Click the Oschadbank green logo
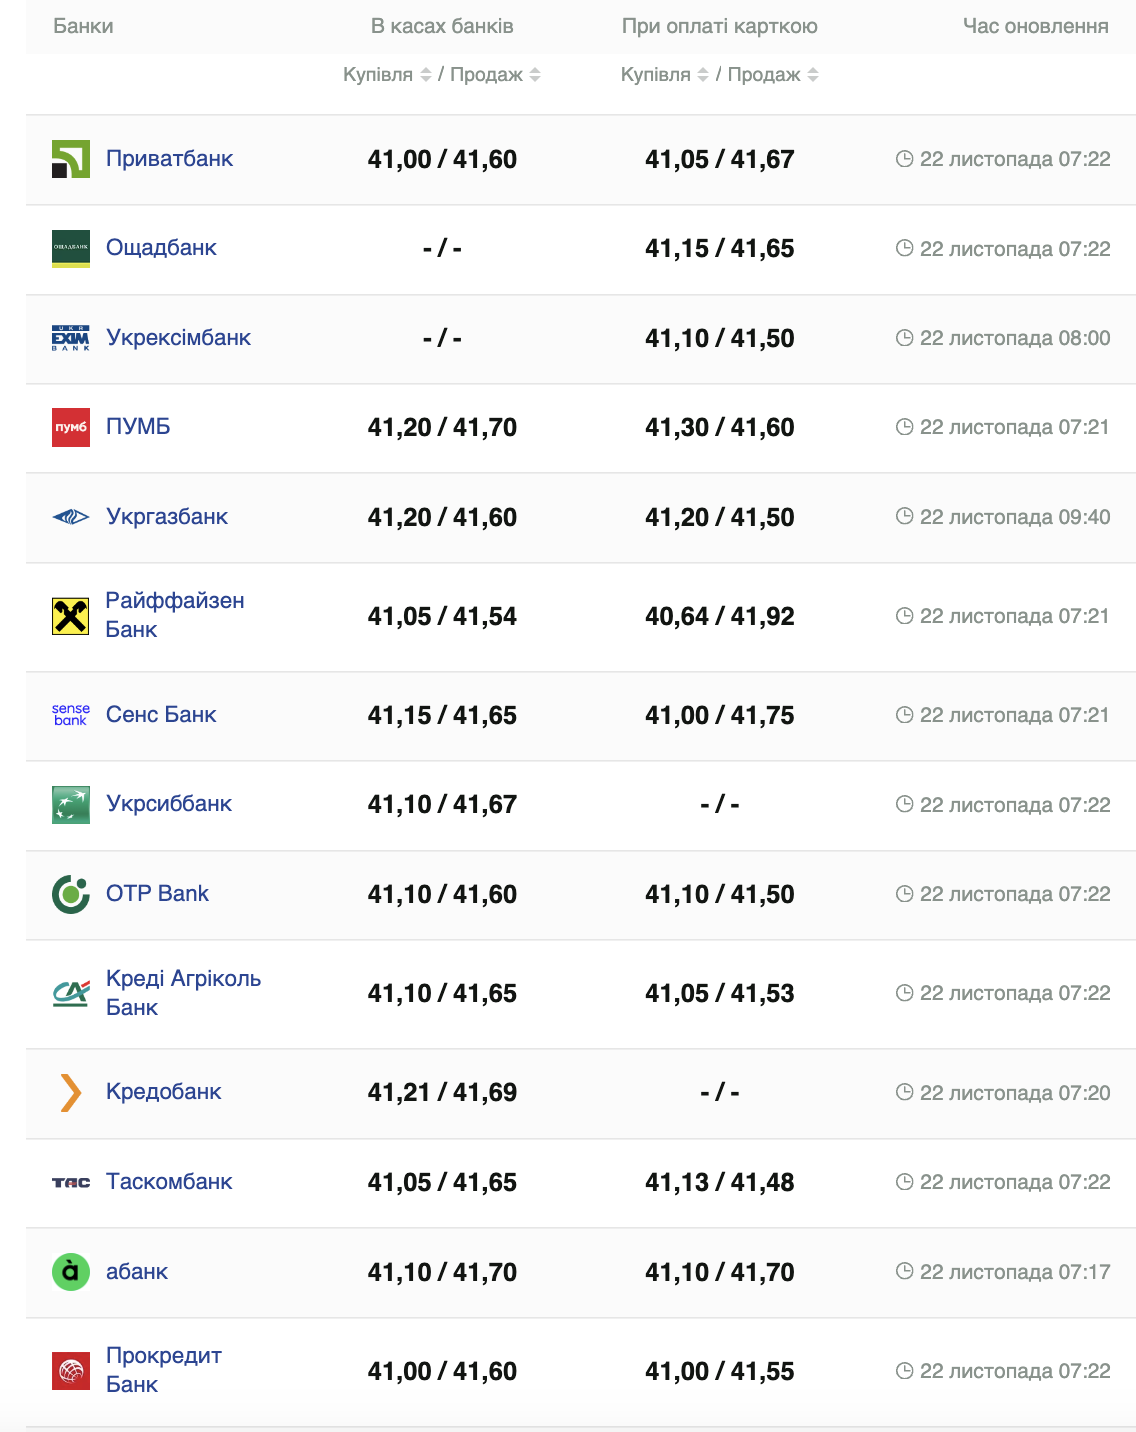This screenshot has height=1432, width=1136. click(x=71, y=248)
